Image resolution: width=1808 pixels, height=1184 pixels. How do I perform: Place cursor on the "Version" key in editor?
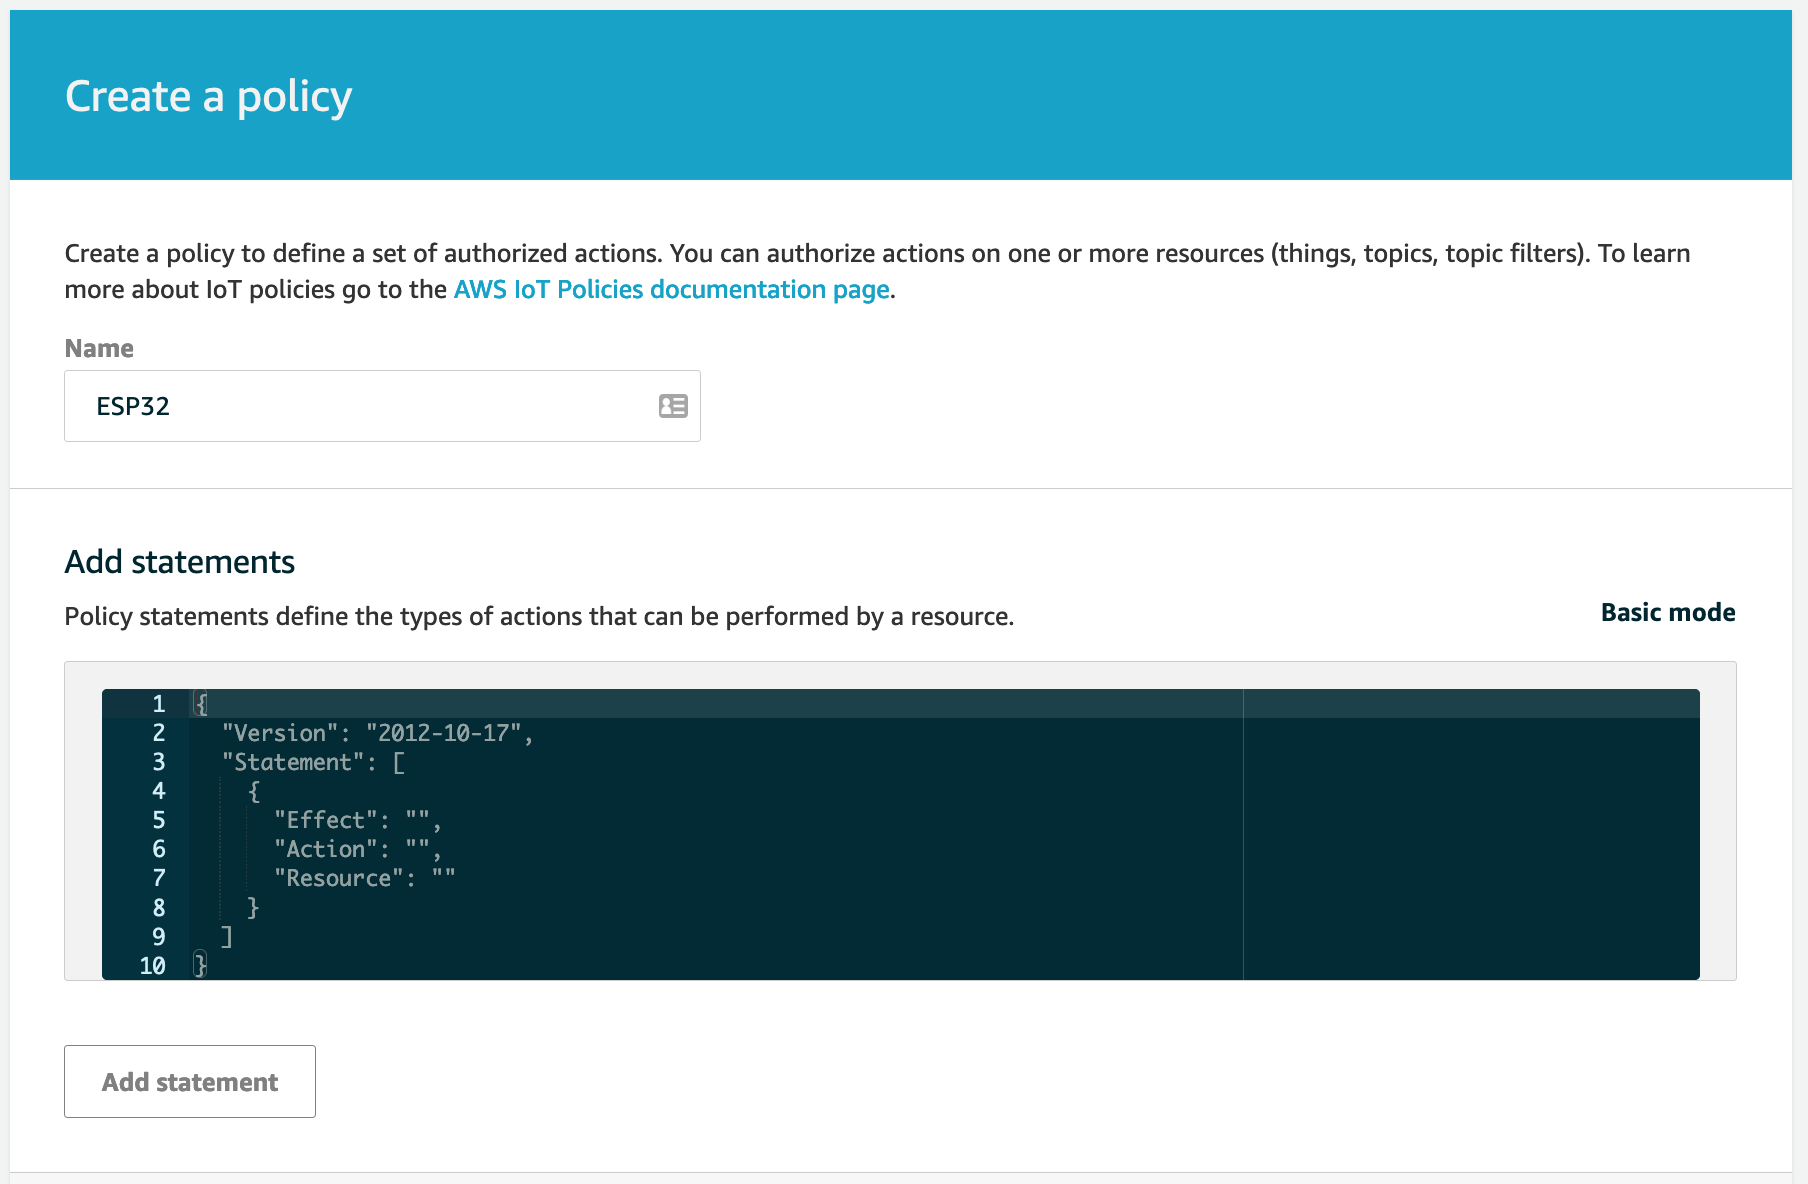(x=279, y=734)
